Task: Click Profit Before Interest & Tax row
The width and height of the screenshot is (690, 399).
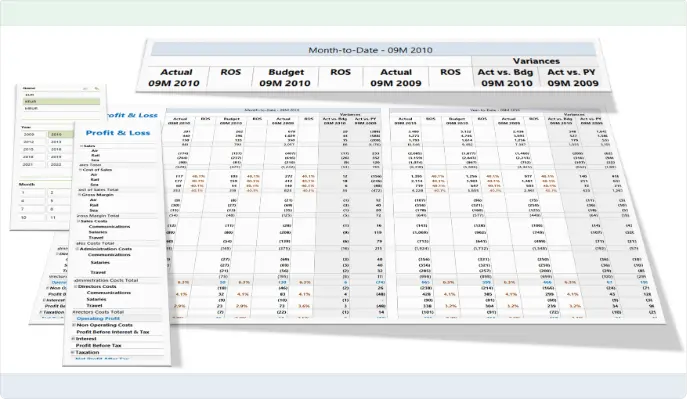Action: pyautogui.click(x=113, y=332)
